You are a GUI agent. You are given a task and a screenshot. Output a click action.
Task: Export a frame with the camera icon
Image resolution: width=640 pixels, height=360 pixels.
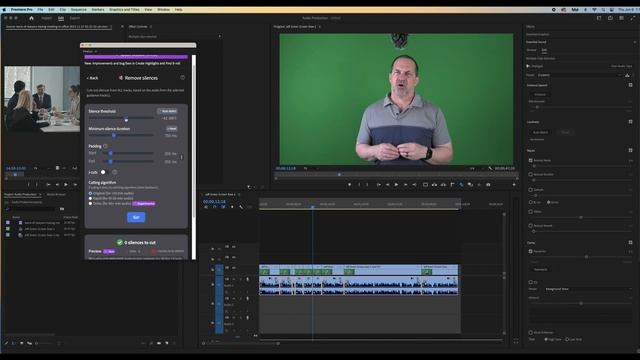pyautogui.click(x=488, y=185)
